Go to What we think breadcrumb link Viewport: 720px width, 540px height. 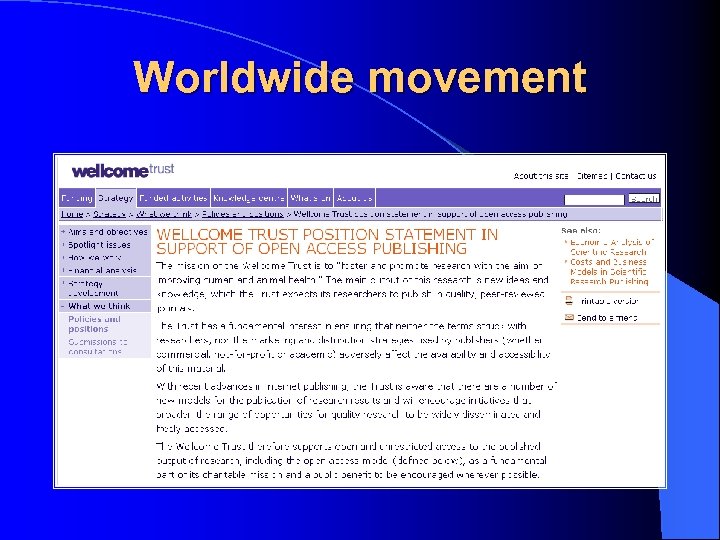164,214
